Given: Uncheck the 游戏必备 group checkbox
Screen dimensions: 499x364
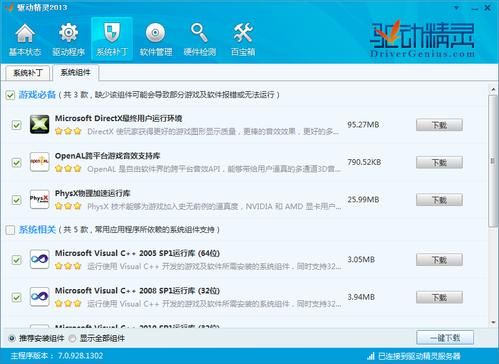Looking at the screenshot, I should coord(10,95).
